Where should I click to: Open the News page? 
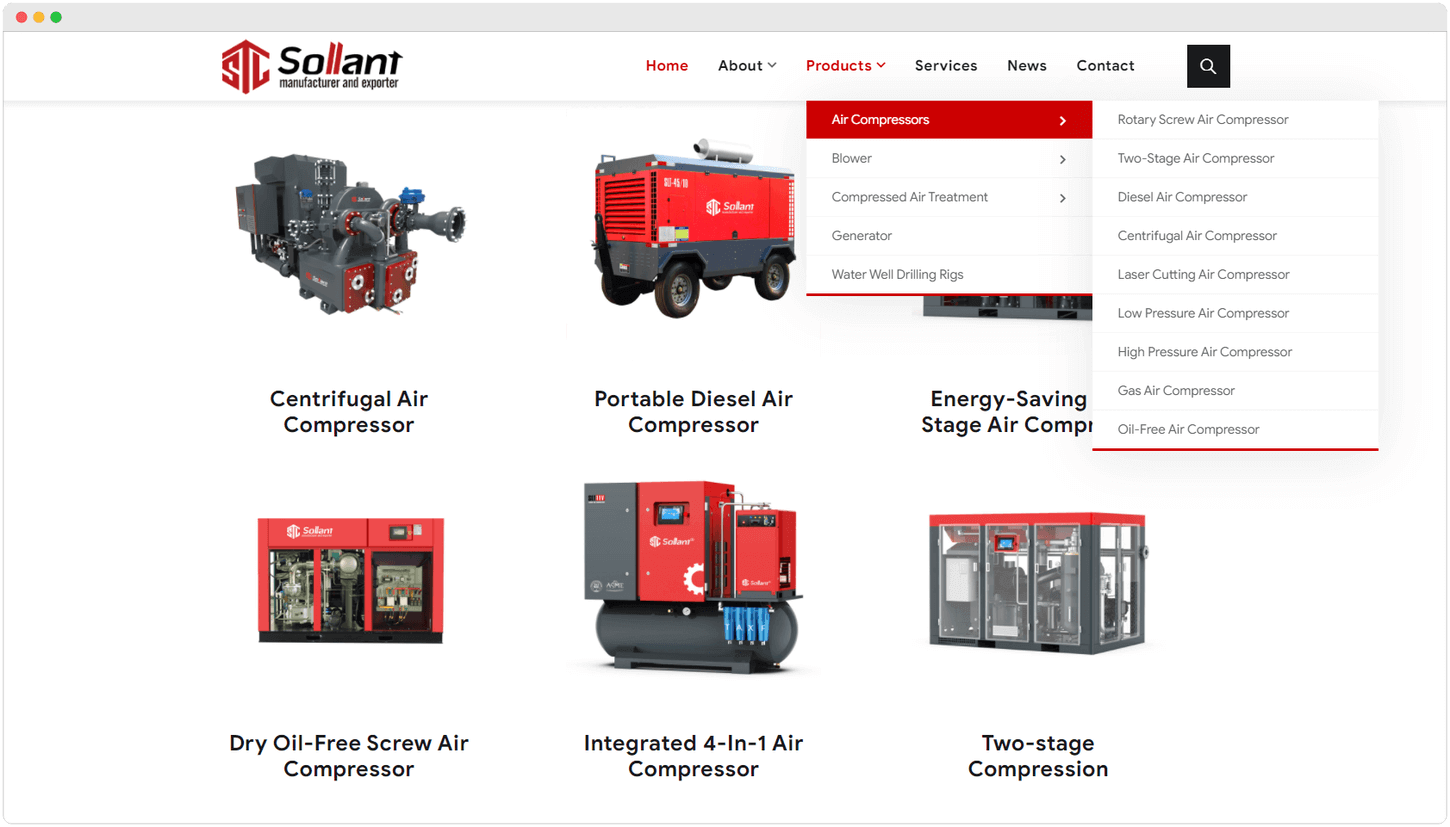[x=1027, y=66]
